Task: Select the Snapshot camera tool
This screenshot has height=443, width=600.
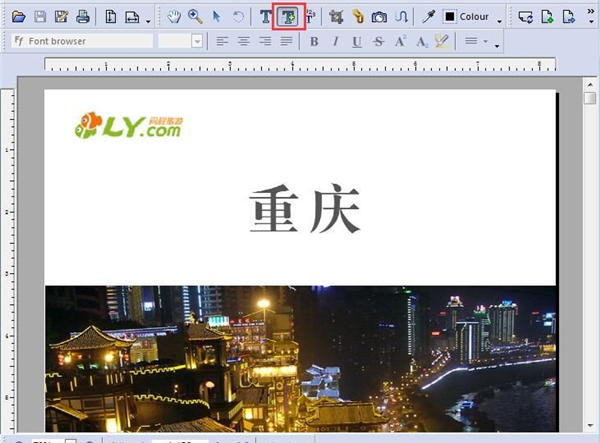Action: [x=379, y=17]
